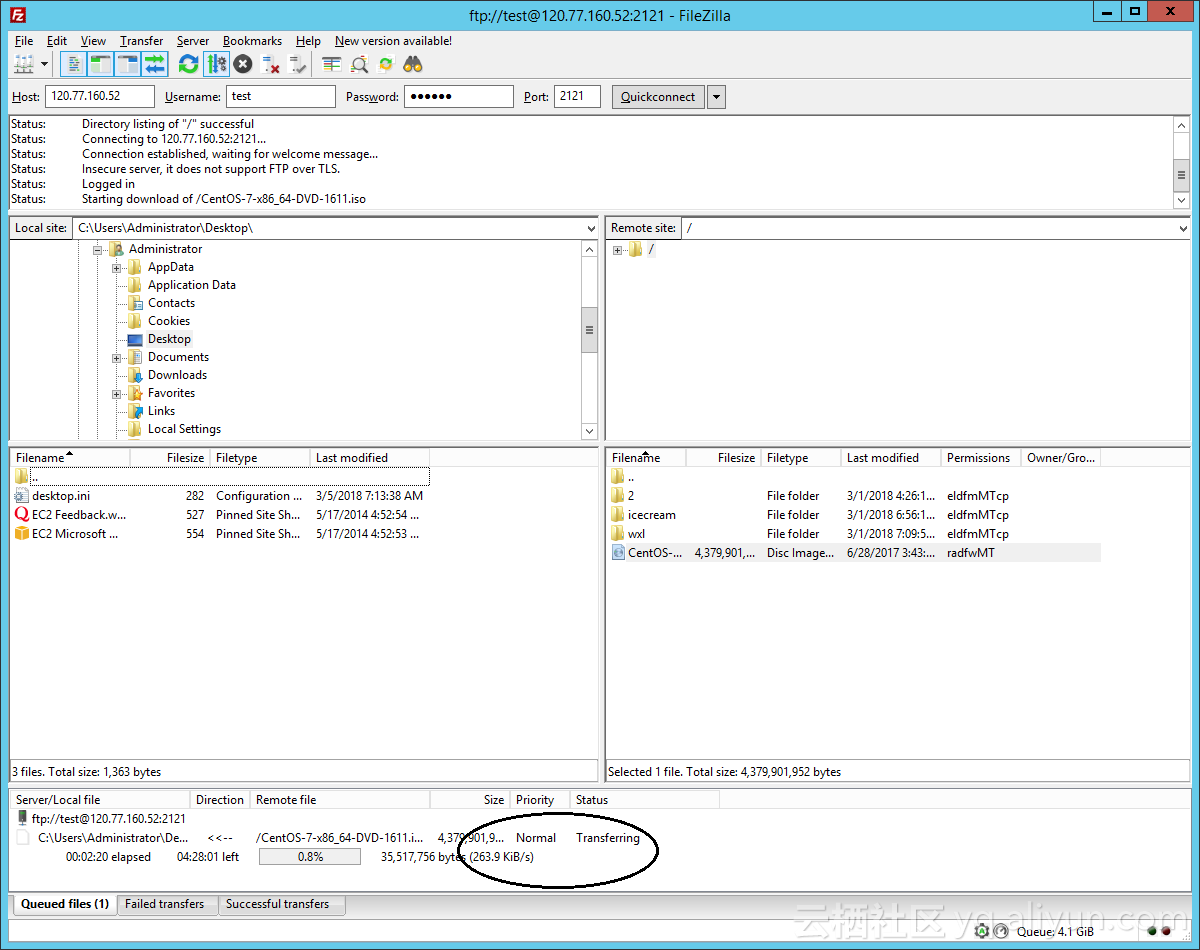1200x950 pixels.
Task: Select remote CentOS disc image file
Action: [855, 553]
